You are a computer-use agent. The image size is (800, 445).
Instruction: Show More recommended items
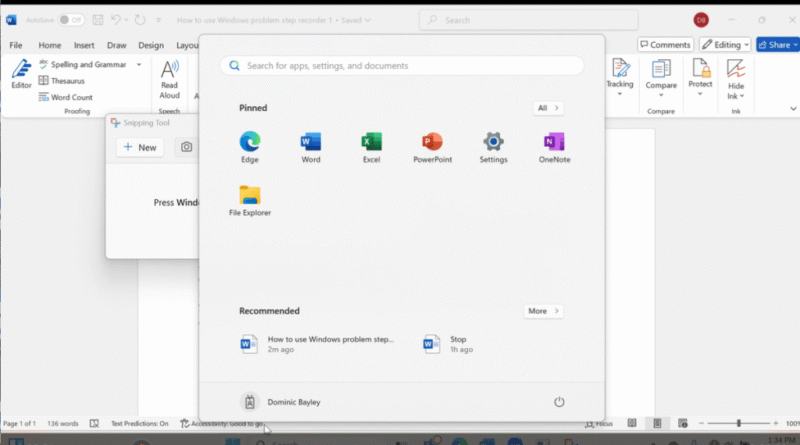pos(543,311)
